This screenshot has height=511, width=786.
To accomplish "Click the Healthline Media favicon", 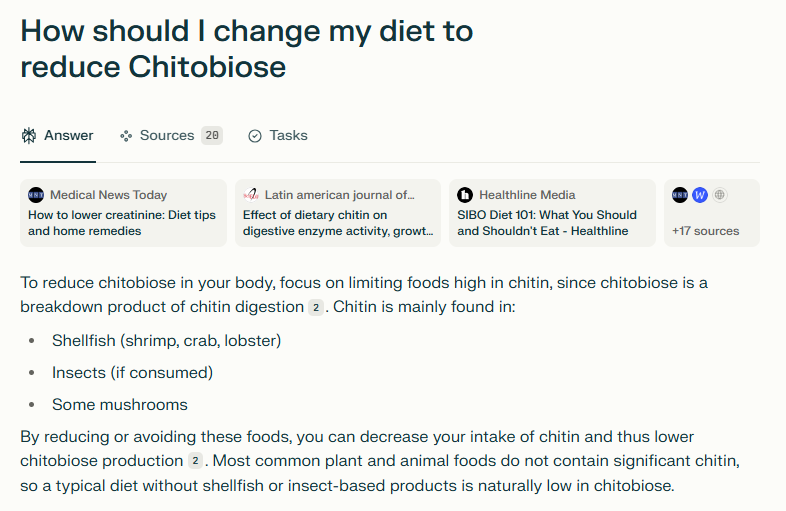I will point(465,195).
